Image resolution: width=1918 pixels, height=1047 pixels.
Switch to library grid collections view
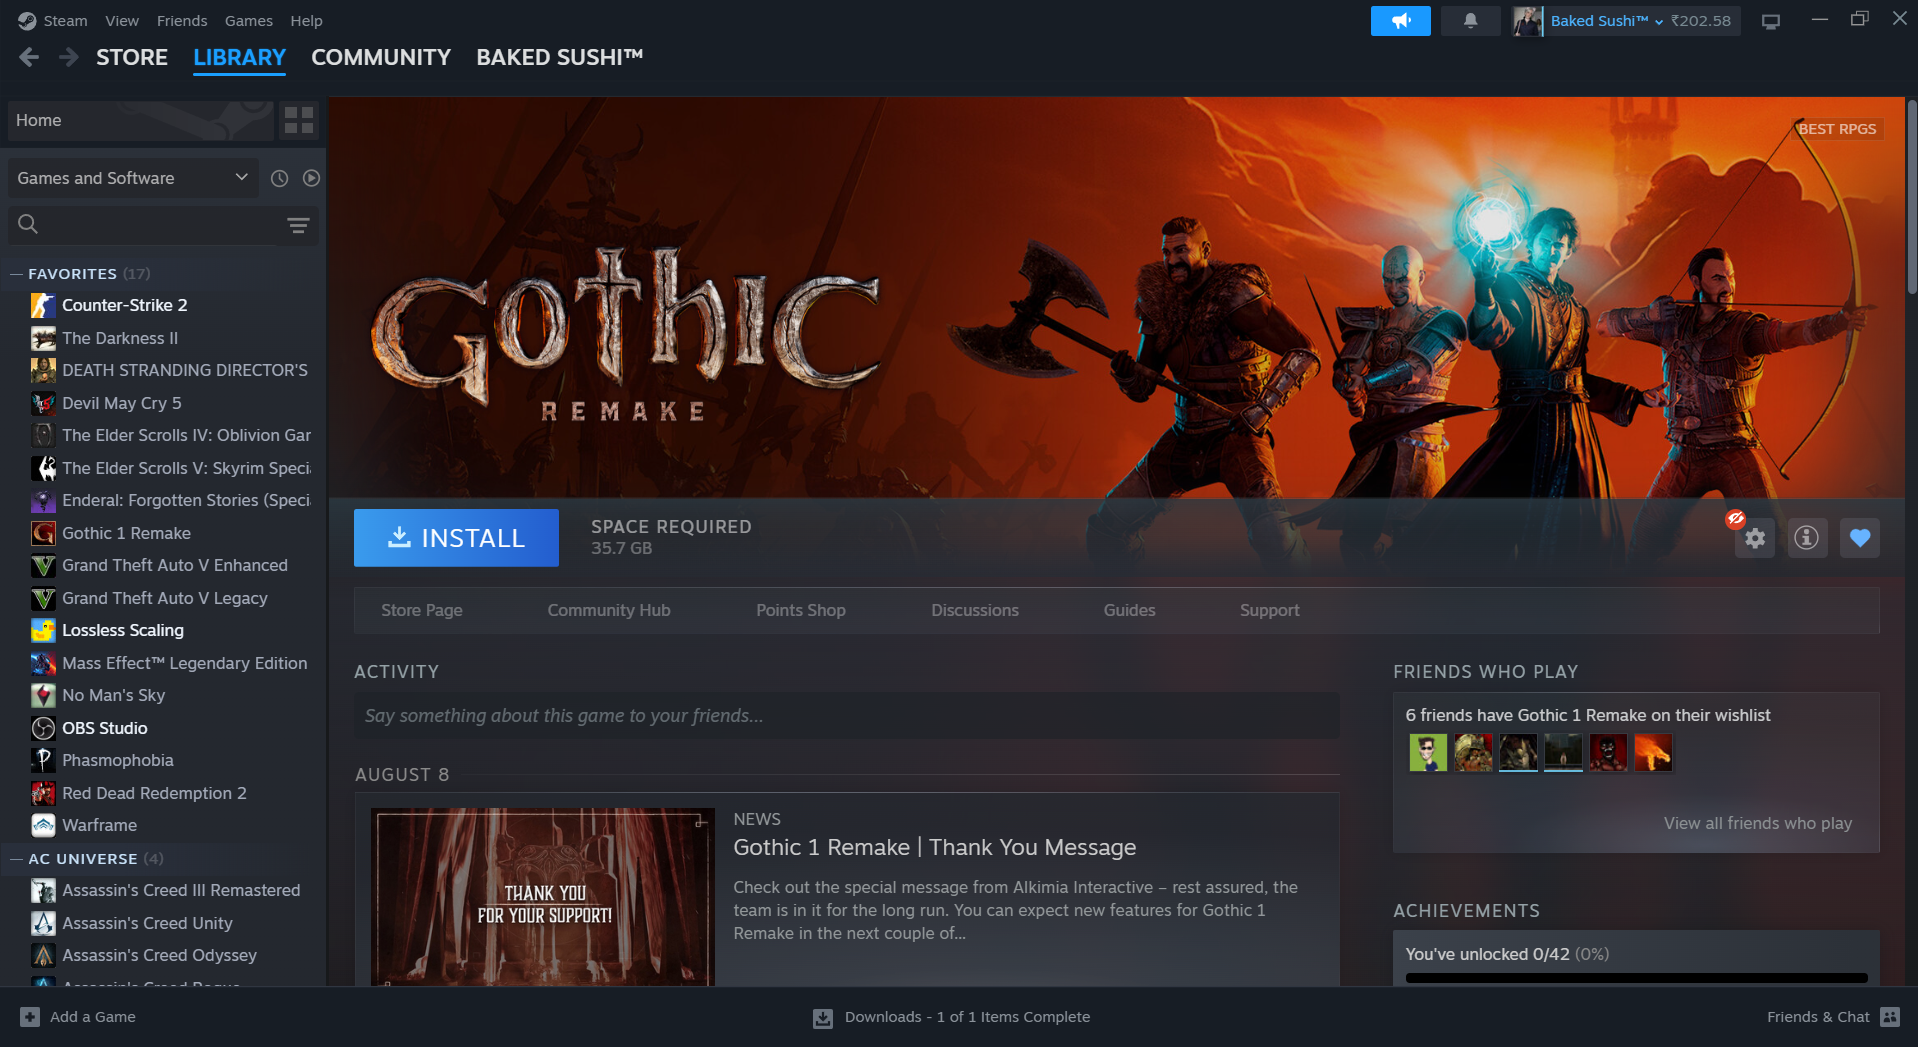[x=299, y=120]
